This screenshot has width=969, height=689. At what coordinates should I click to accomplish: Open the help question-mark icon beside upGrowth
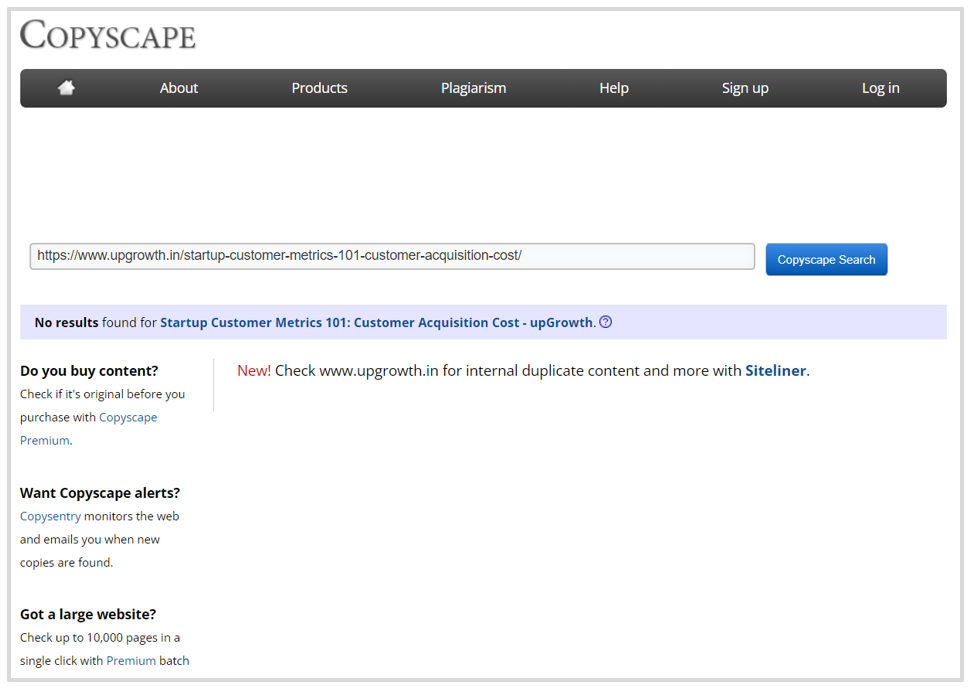point(606,322)
